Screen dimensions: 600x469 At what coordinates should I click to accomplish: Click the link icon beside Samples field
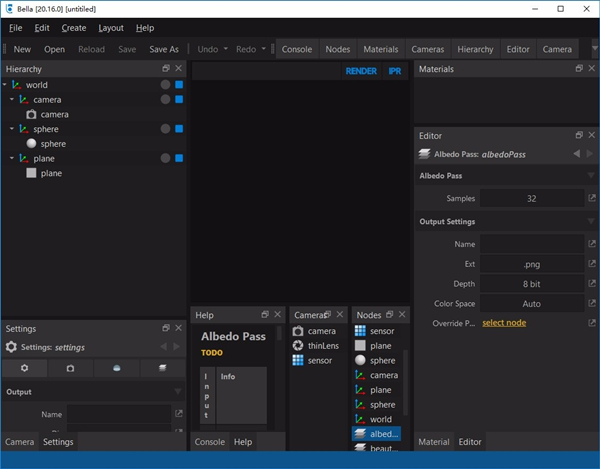pos(591,199)
